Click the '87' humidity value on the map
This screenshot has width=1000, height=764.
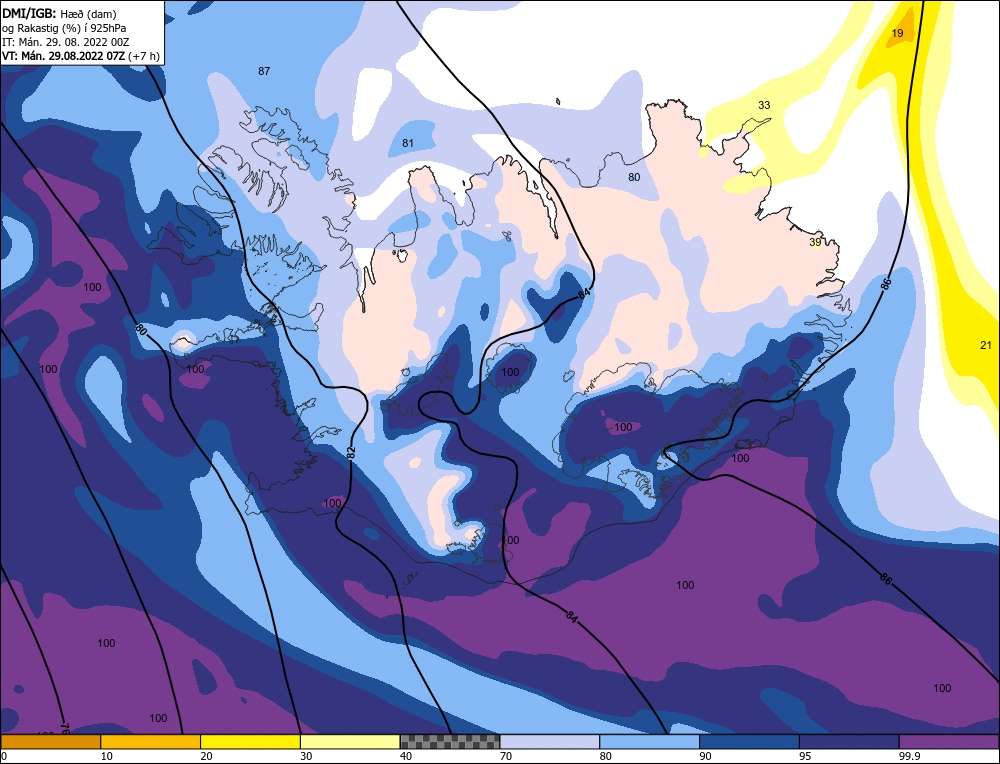(264, 71)
